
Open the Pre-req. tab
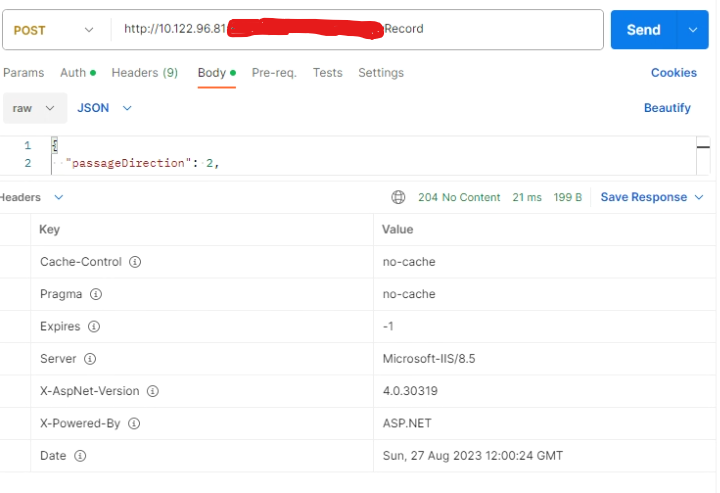click(x=274, y=73)
